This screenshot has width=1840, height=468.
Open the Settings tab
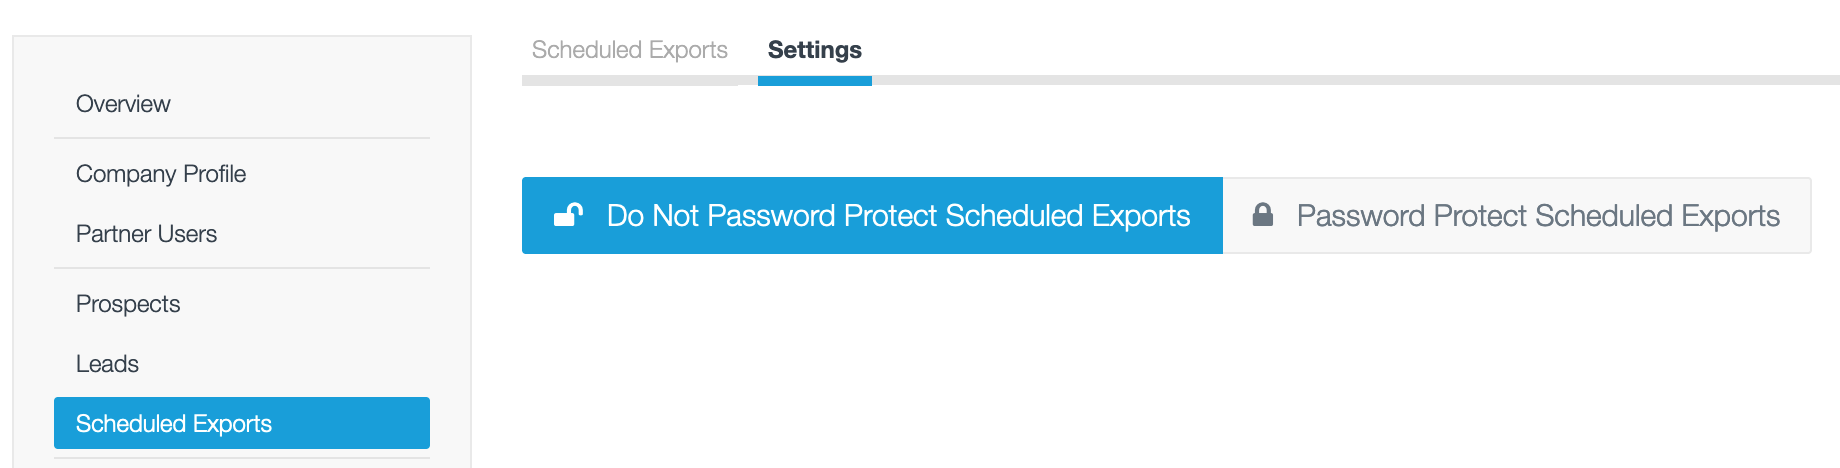(x=814, y=50)
